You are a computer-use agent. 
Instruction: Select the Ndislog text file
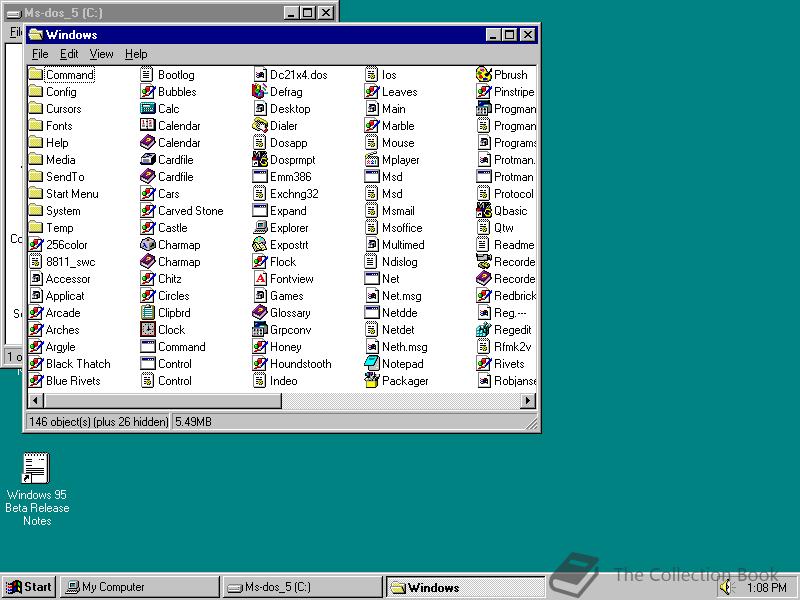371,262
